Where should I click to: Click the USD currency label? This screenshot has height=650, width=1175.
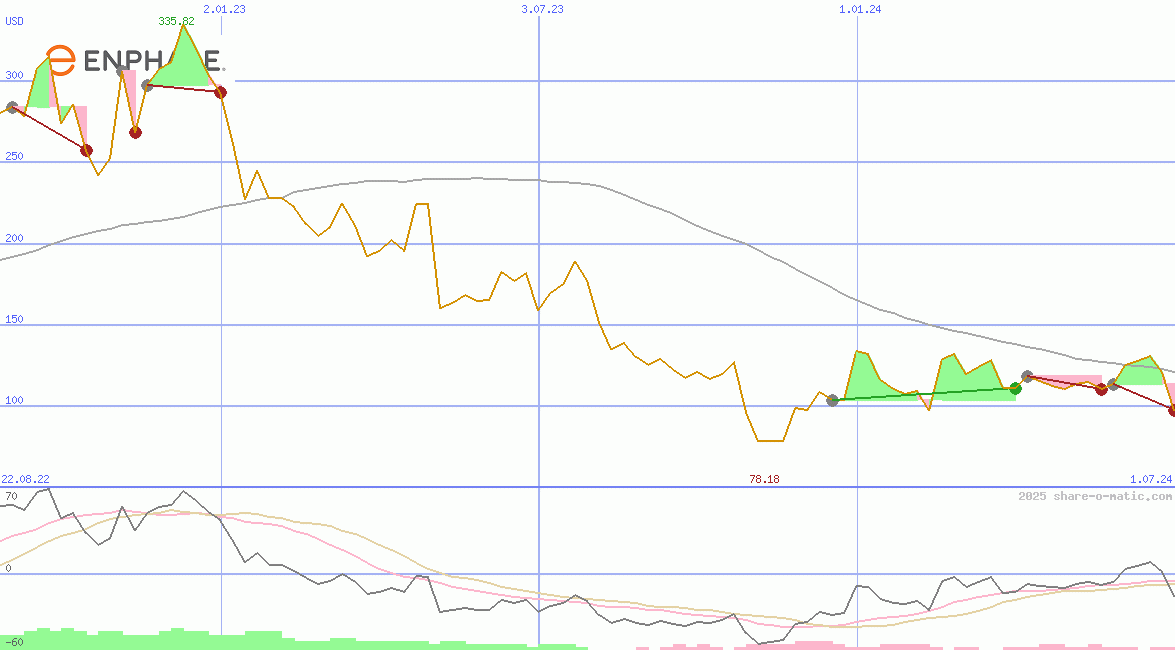[14, 21]
